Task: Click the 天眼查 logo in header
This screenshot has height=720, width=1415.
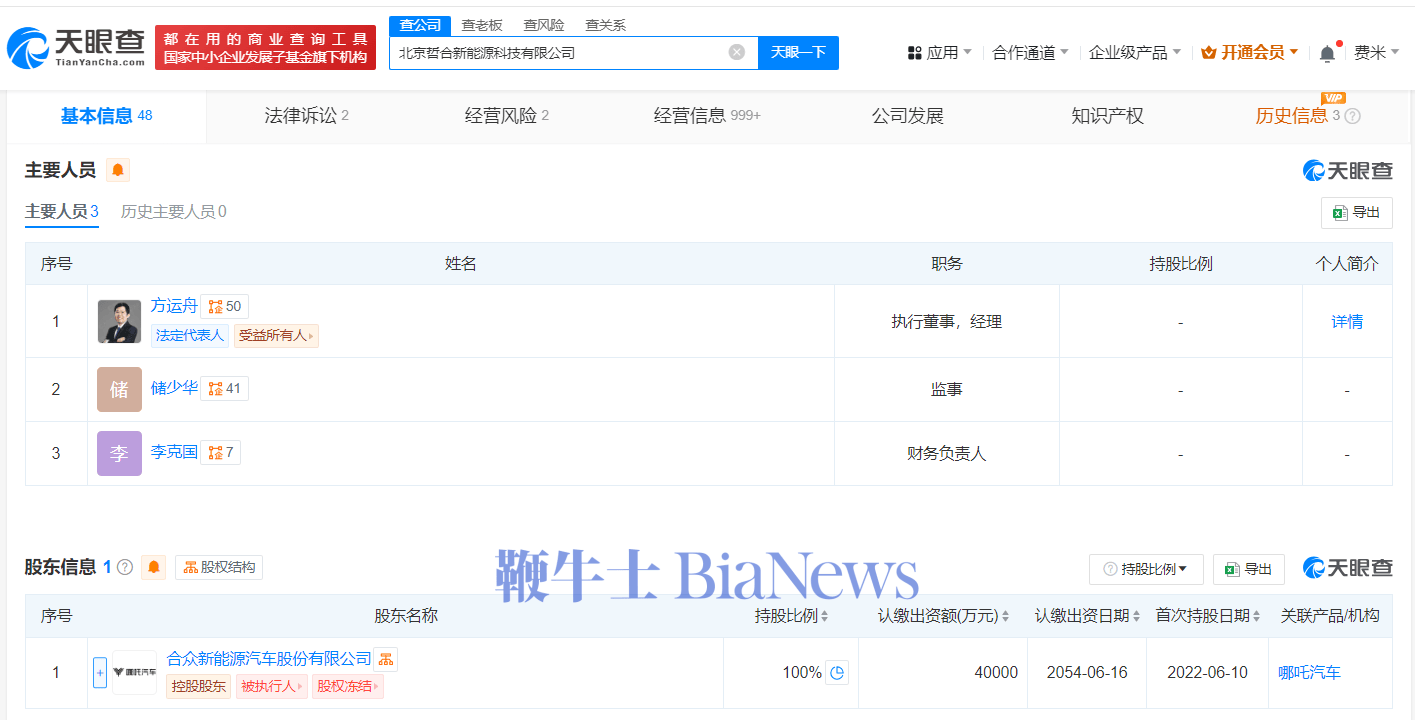Action: (77, 47)
